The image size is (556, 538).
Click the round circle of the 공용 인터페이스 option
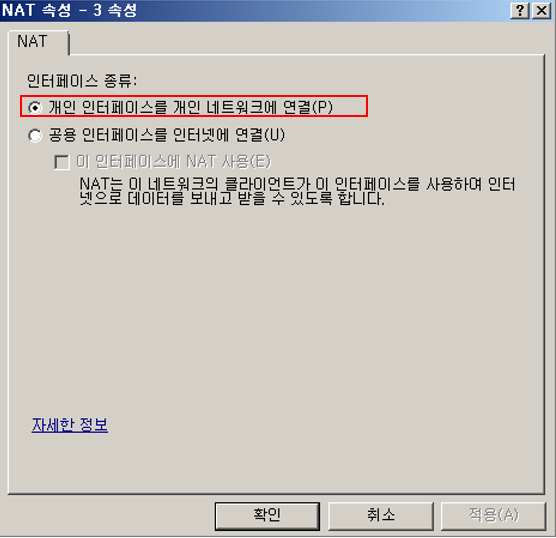point(35,135)
